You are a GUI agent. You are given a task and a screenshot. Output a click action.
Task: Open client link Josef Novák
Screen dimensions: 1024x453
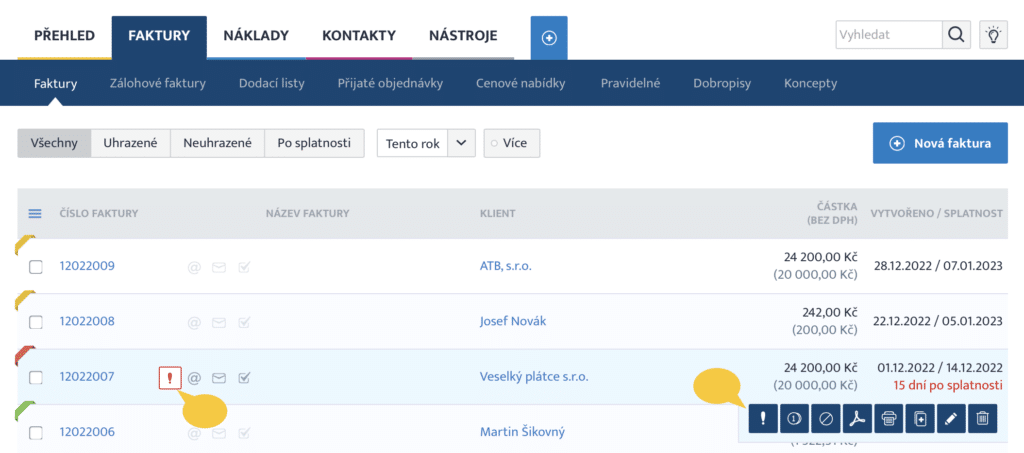(x=513, y=321)
